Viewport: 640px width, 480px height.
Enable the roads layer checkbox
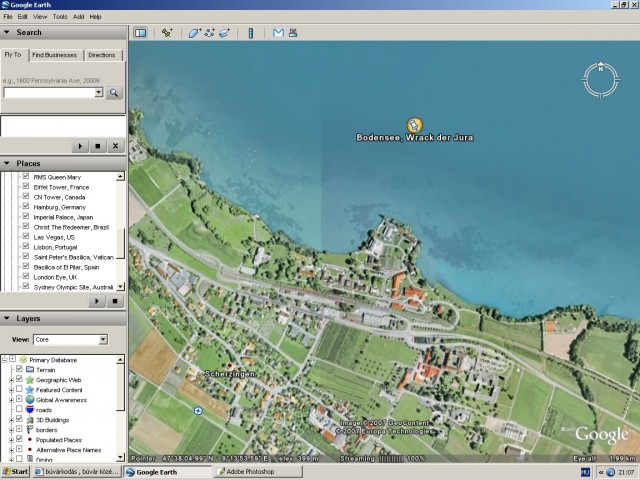(18, 410)
